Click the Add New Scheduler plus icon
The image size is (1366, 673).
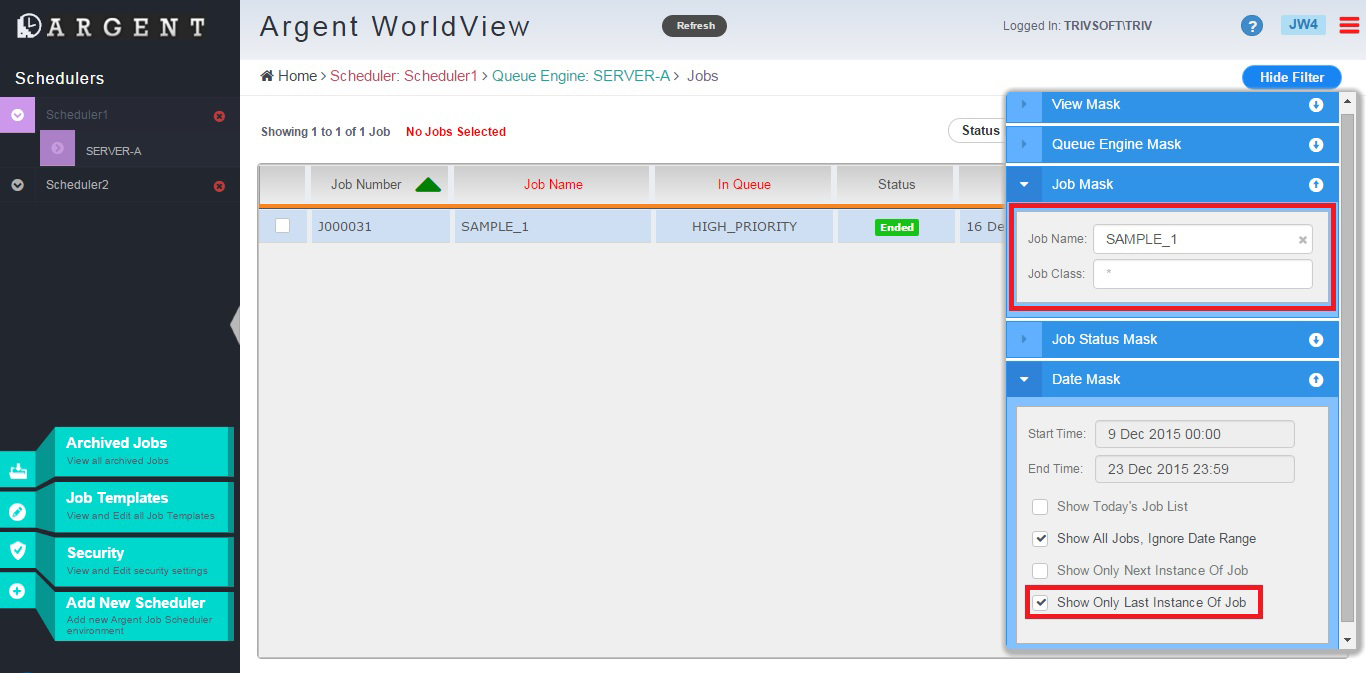point(17,591)
